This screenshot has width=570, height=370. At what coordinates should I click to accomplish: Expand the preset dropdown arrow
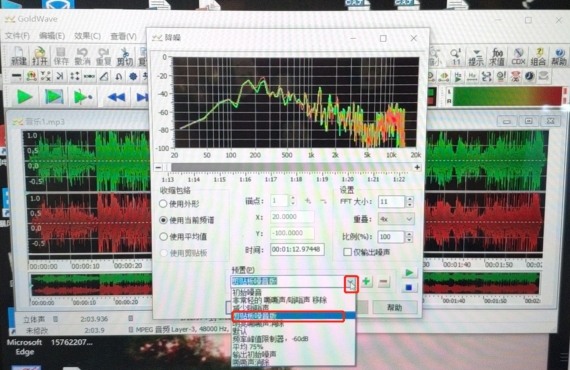click(x=351, y=283)
